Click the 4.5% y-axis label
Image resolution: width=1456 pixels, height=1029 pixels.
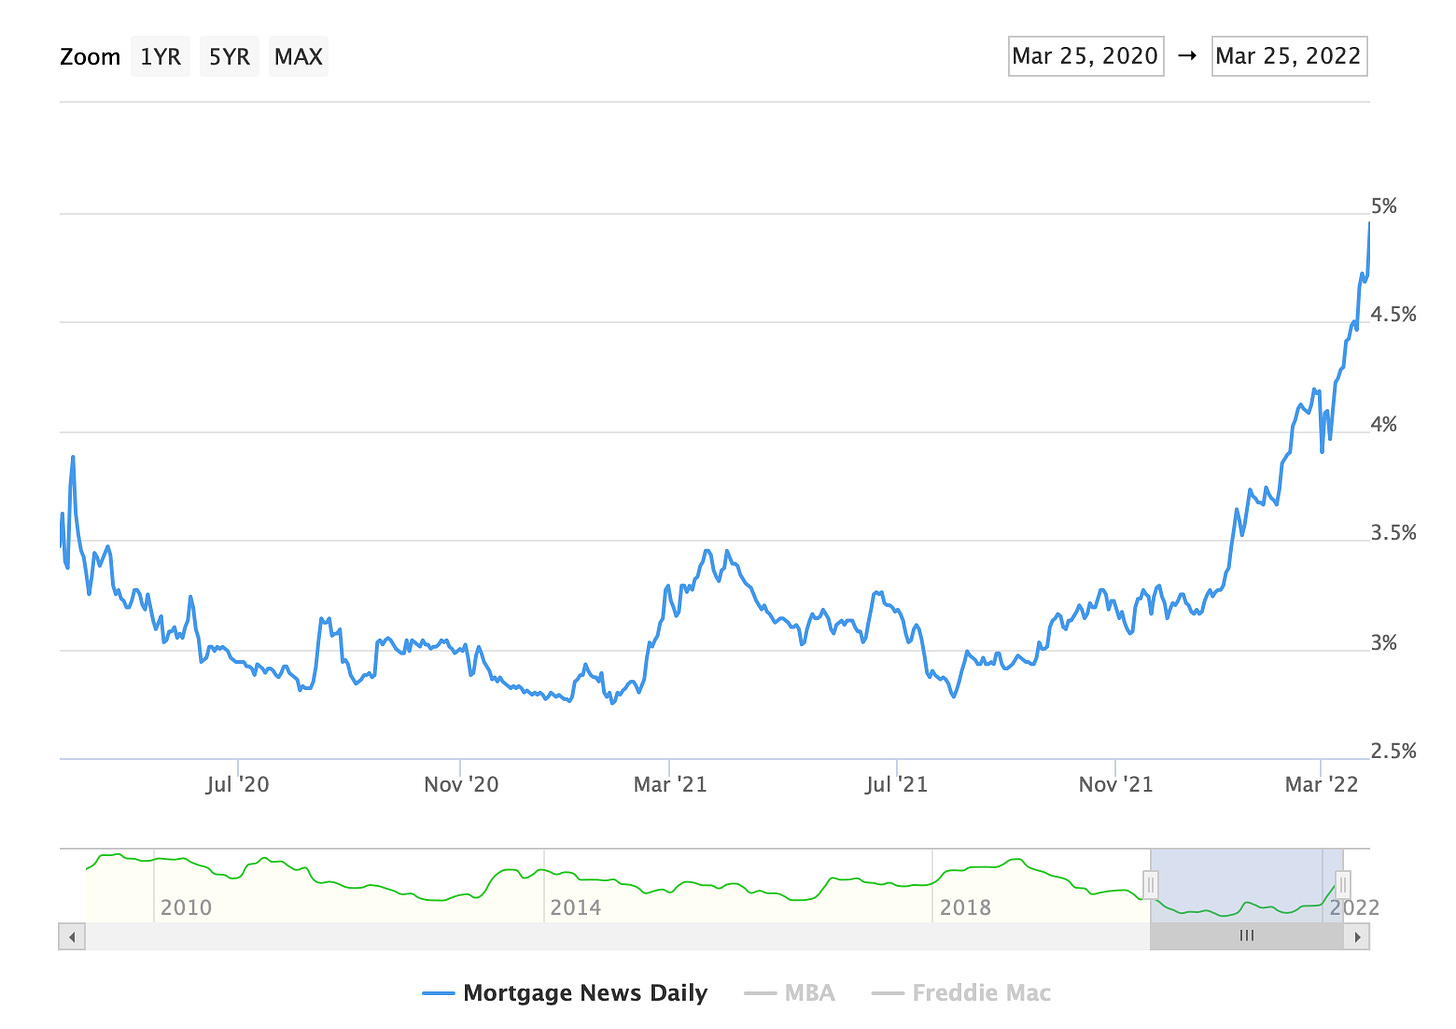(x=1394, y=315)
